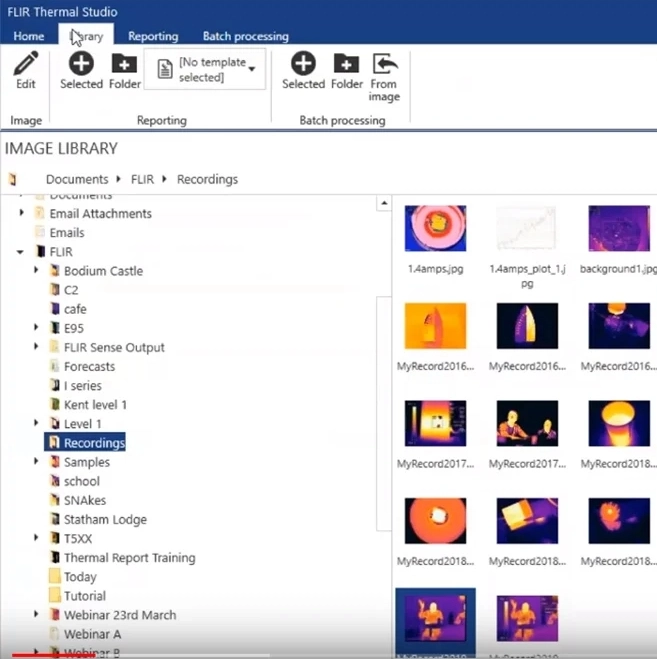Open the Batch processing tab
657x659 pixels.
click(x=245, y=37)
